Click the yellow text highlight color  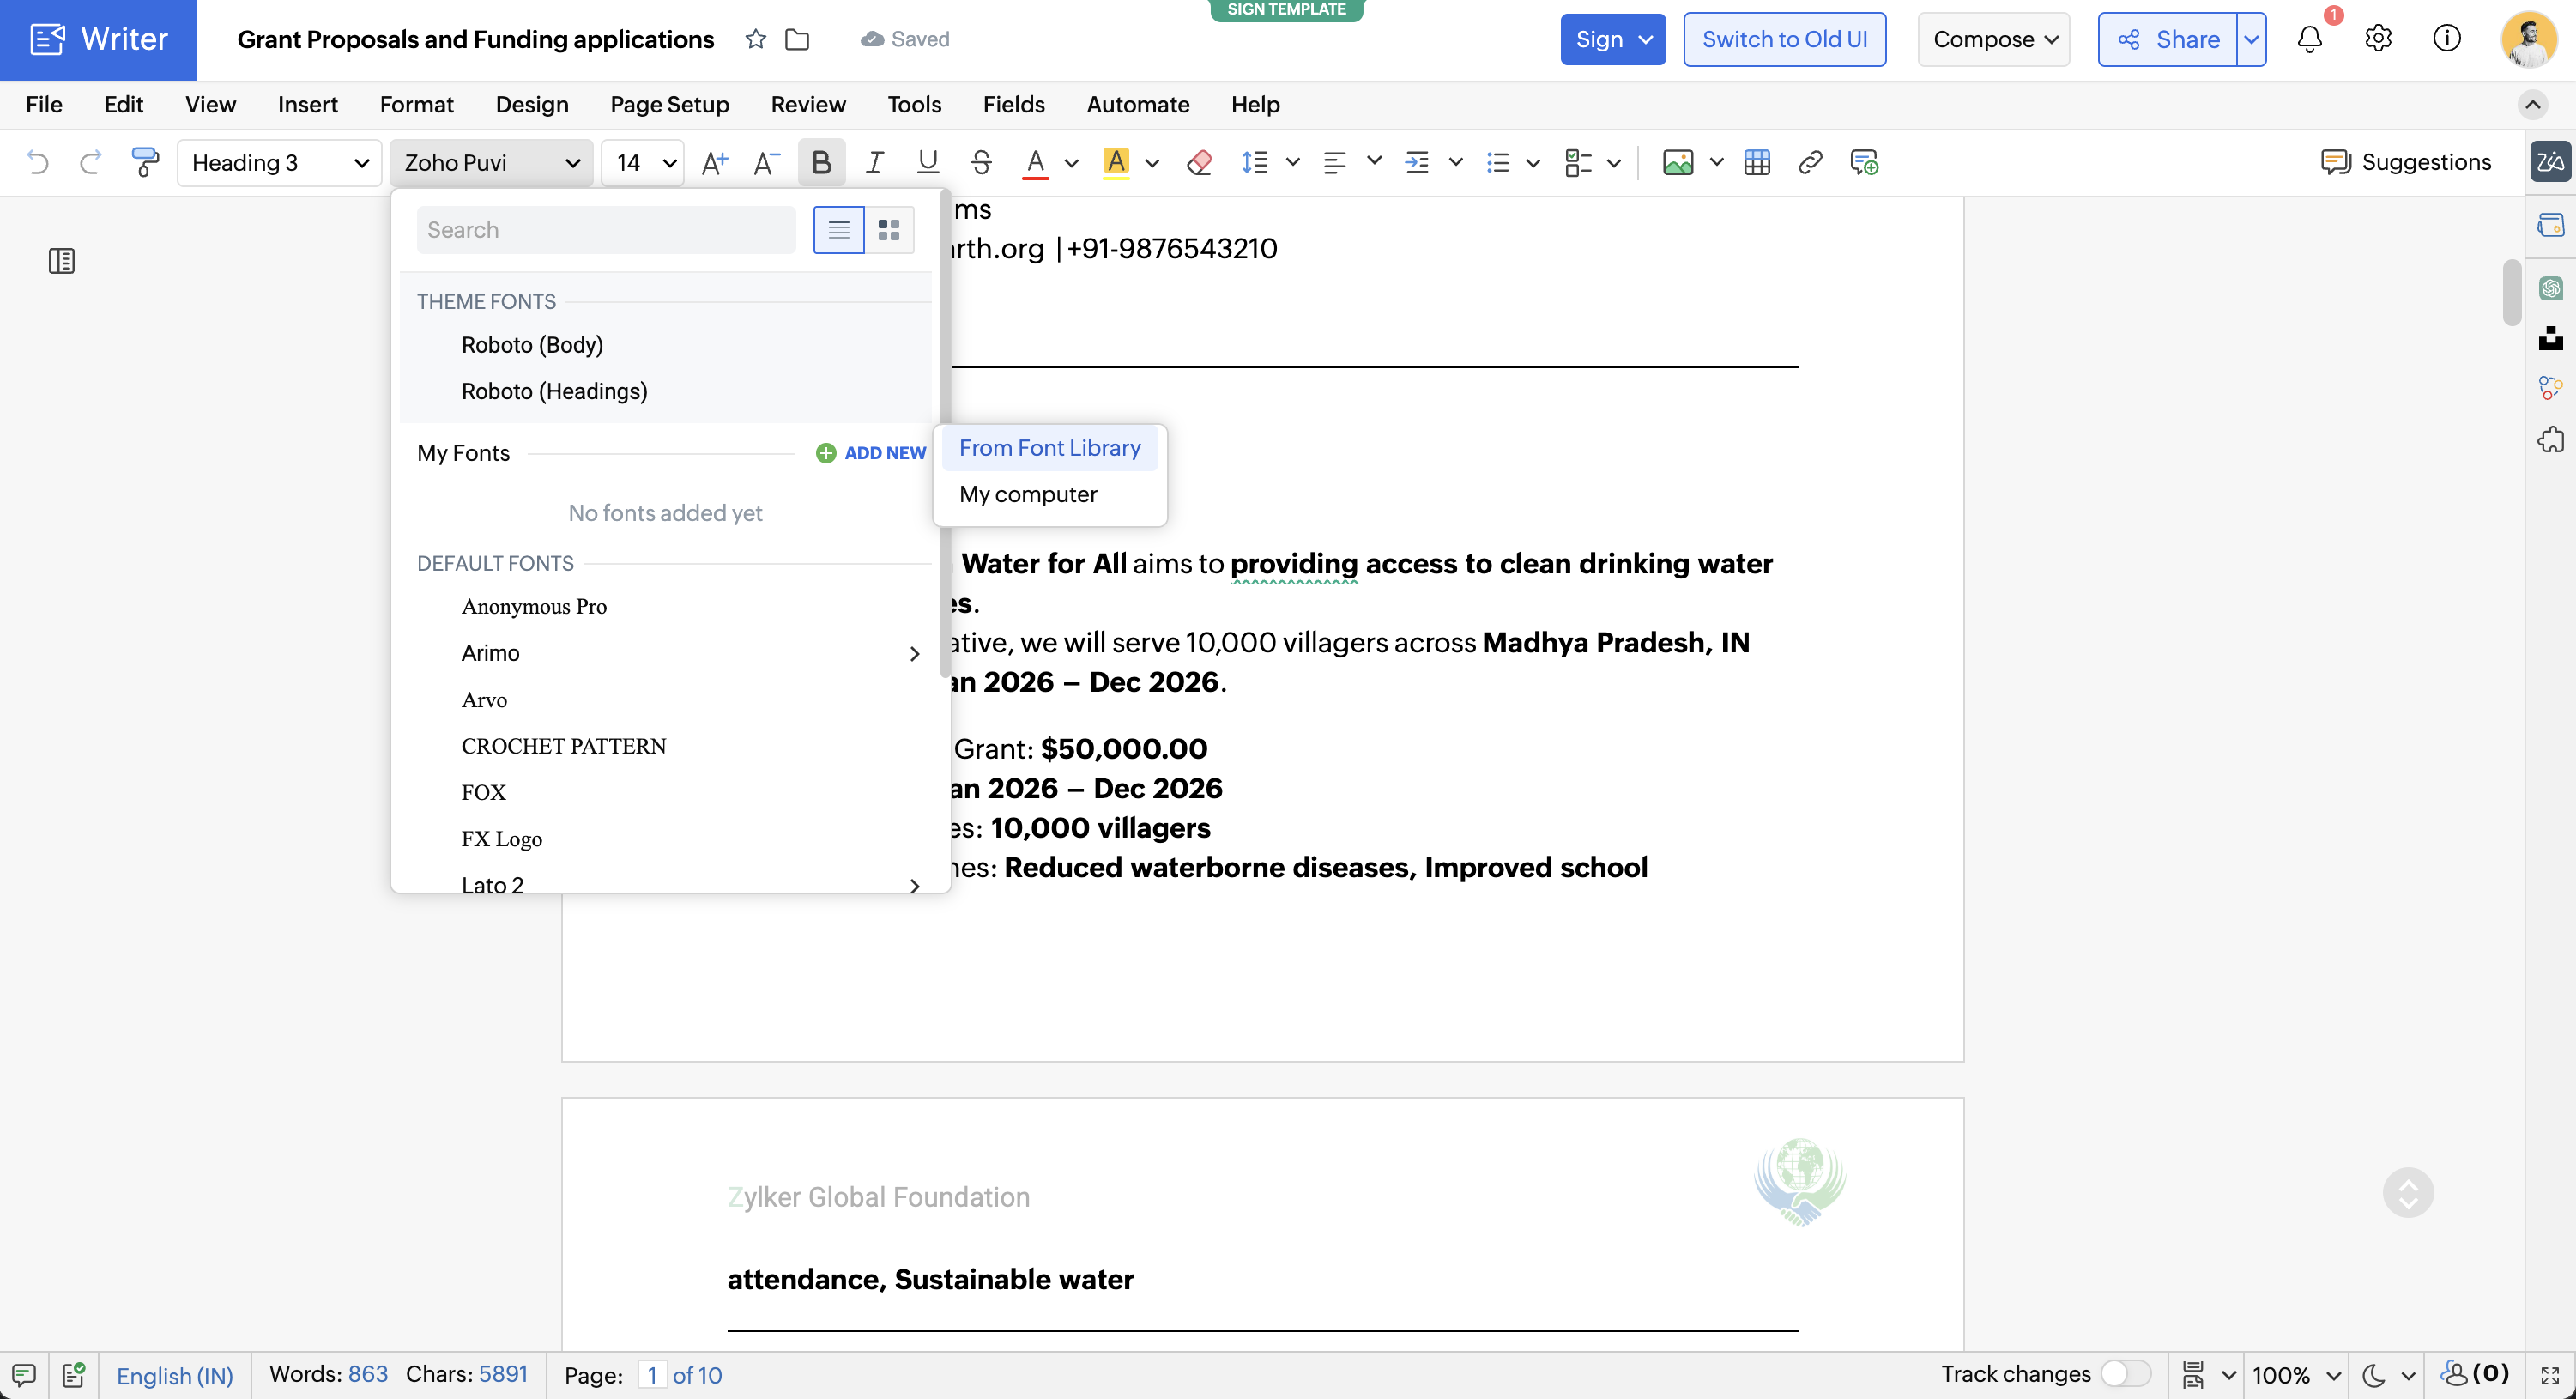[x=1115, y=162]
